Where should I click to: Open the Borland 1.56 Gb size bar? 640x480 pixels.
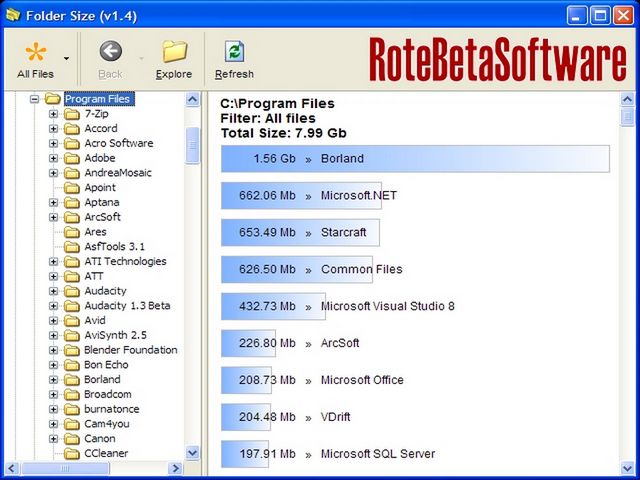[x=415, y=159]
